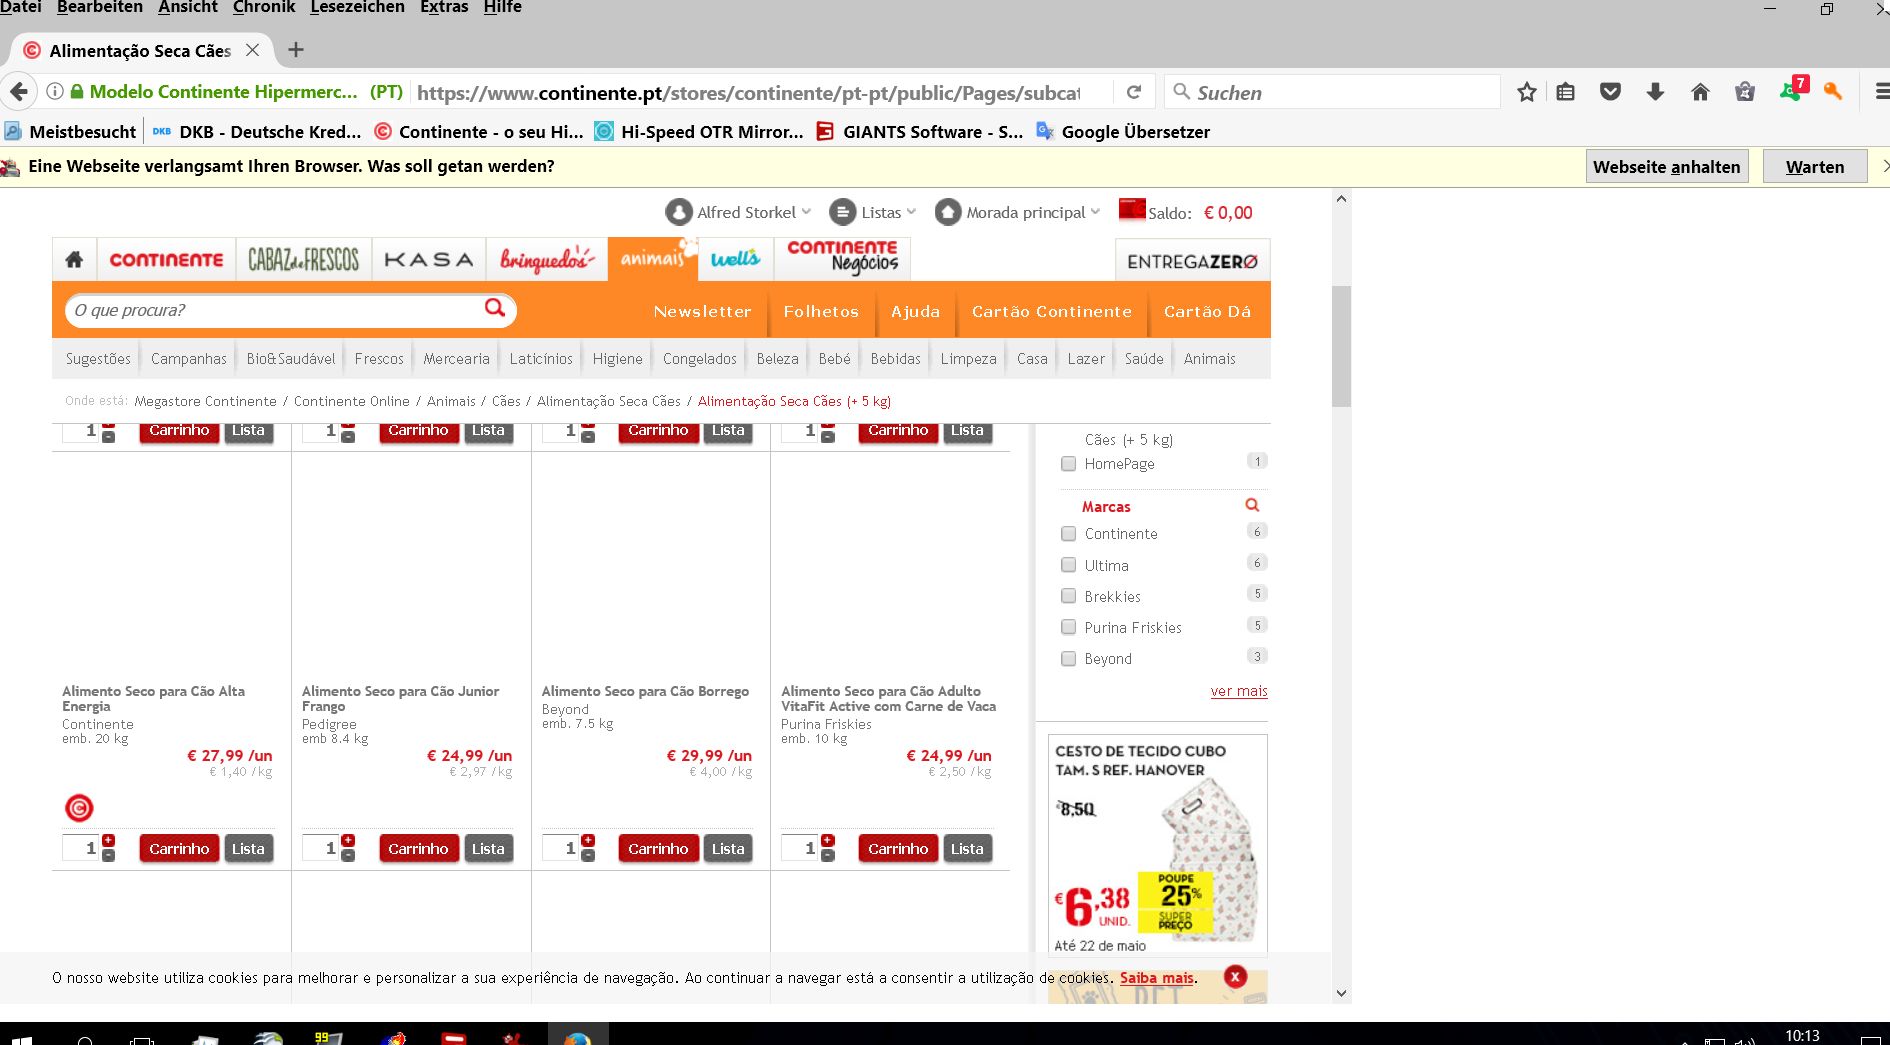Click the scrollbar up arrow

click(x=1341, y=199)
